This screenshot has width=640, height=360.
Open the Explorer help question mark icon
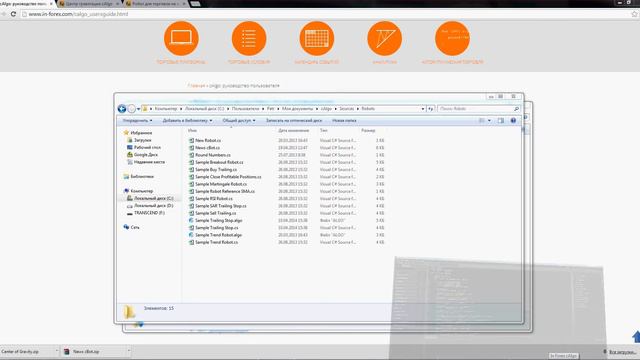[x=513, y=120]
